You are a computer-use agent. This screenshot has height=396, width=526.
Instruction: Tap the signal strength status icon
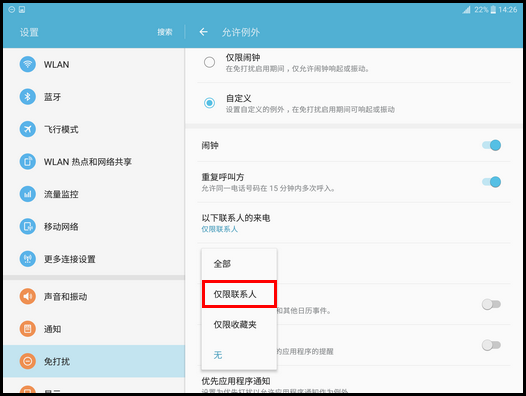coord(466,10)
